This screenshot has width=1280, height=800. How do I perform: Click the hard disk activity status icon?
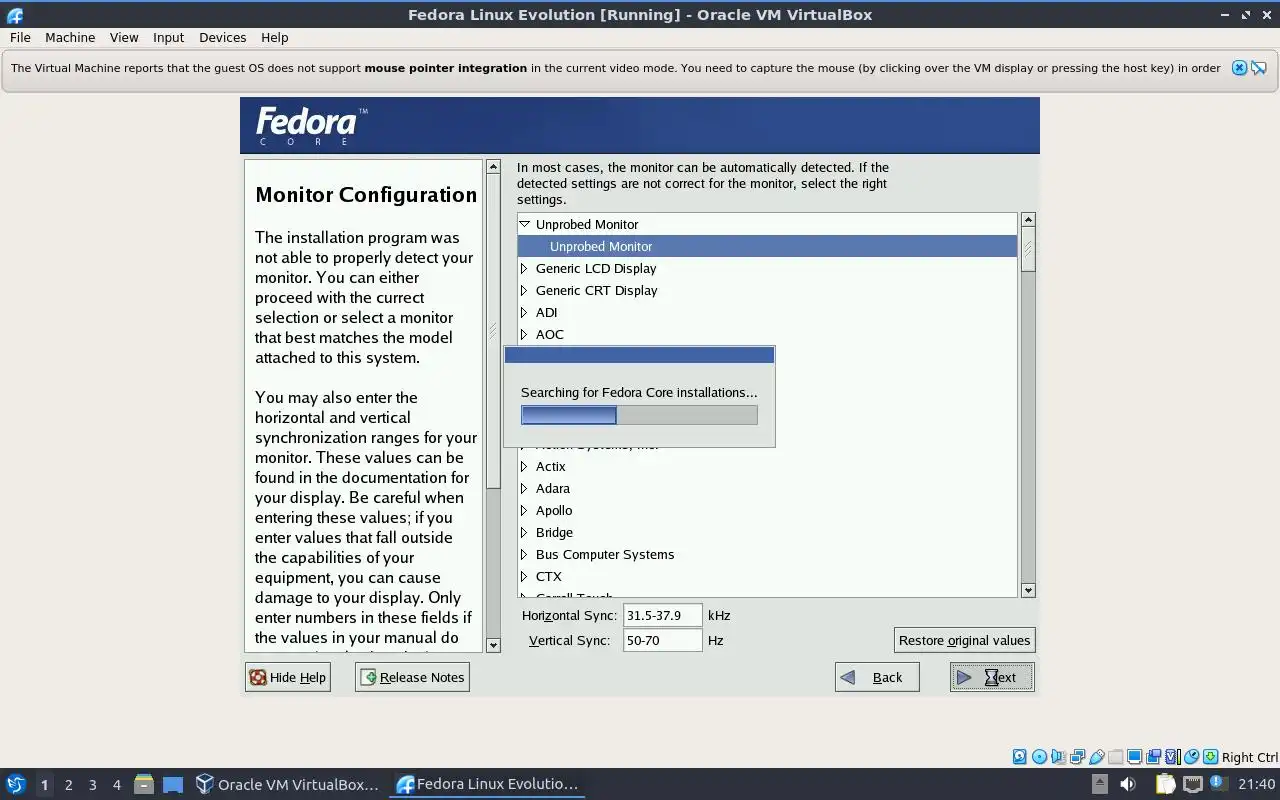pos(1019,757)
